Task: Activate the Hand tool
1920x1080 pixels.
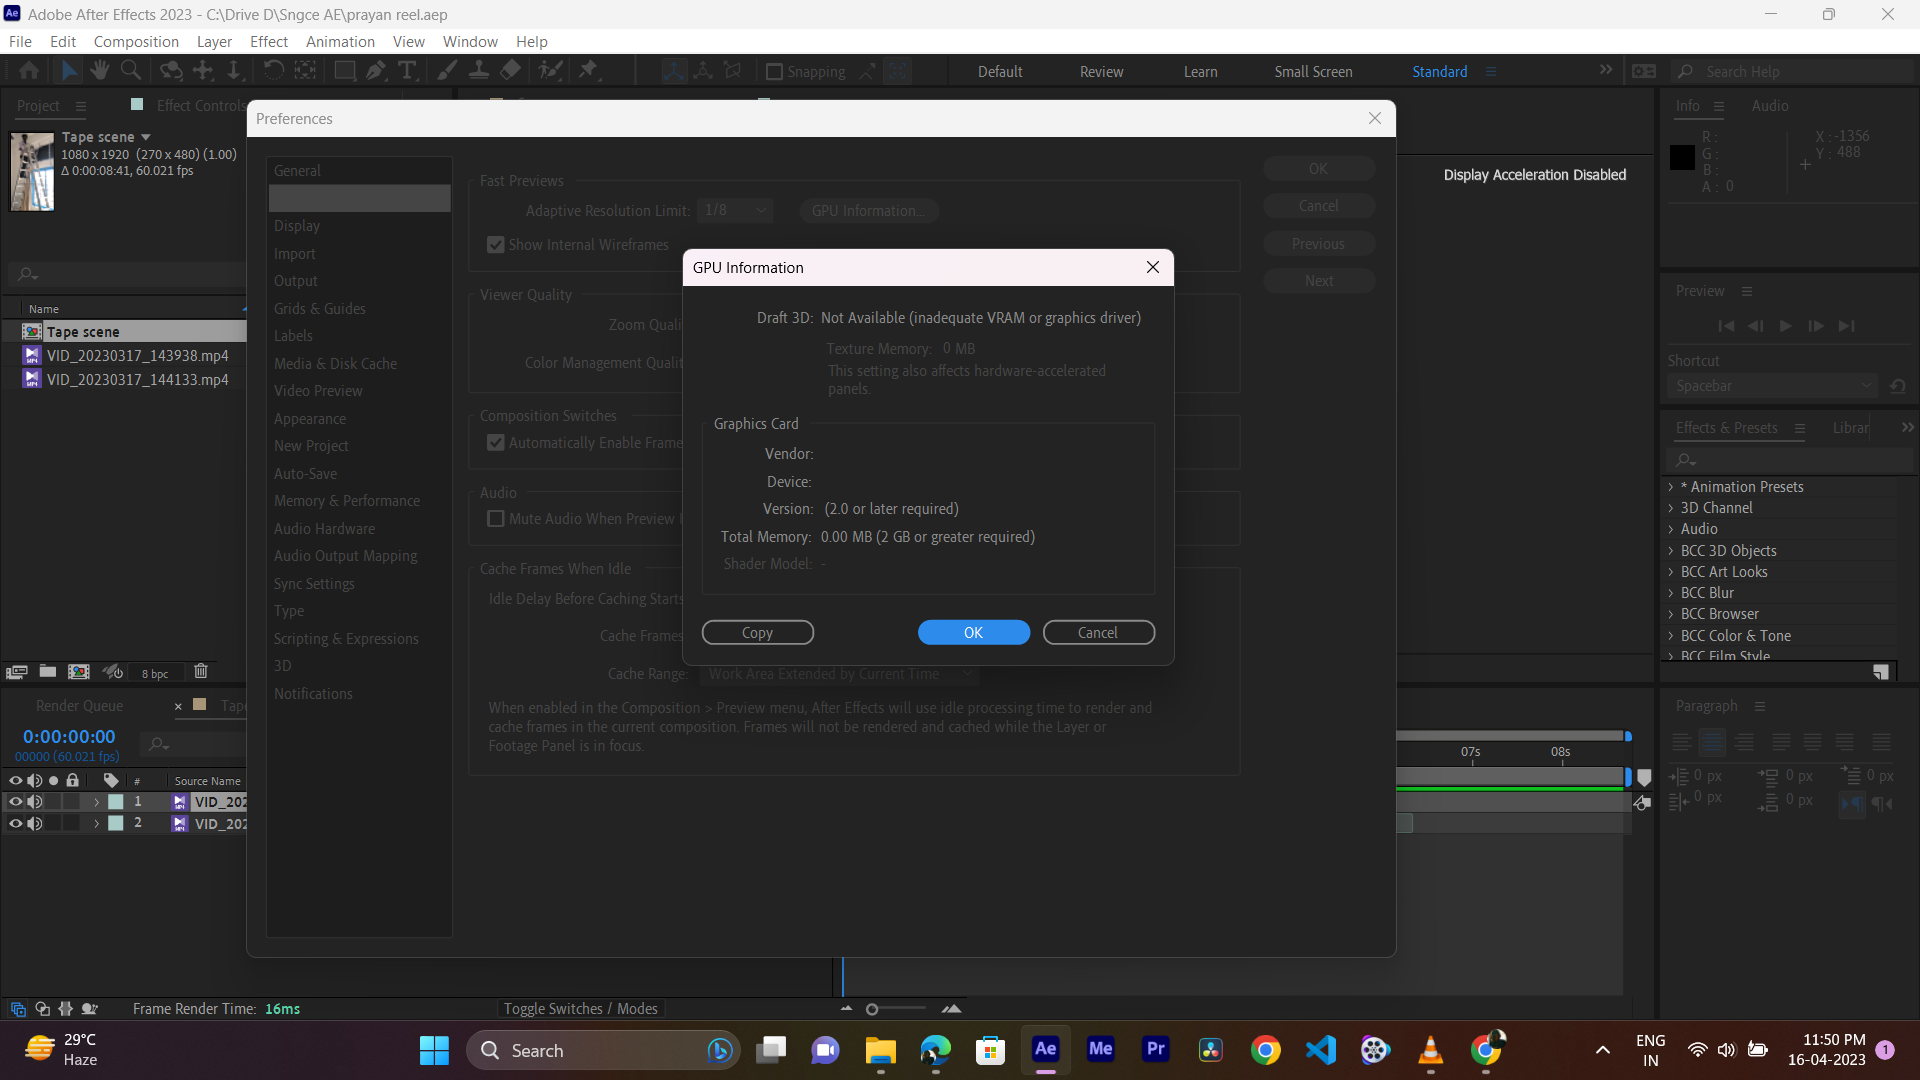Action: 99,70
